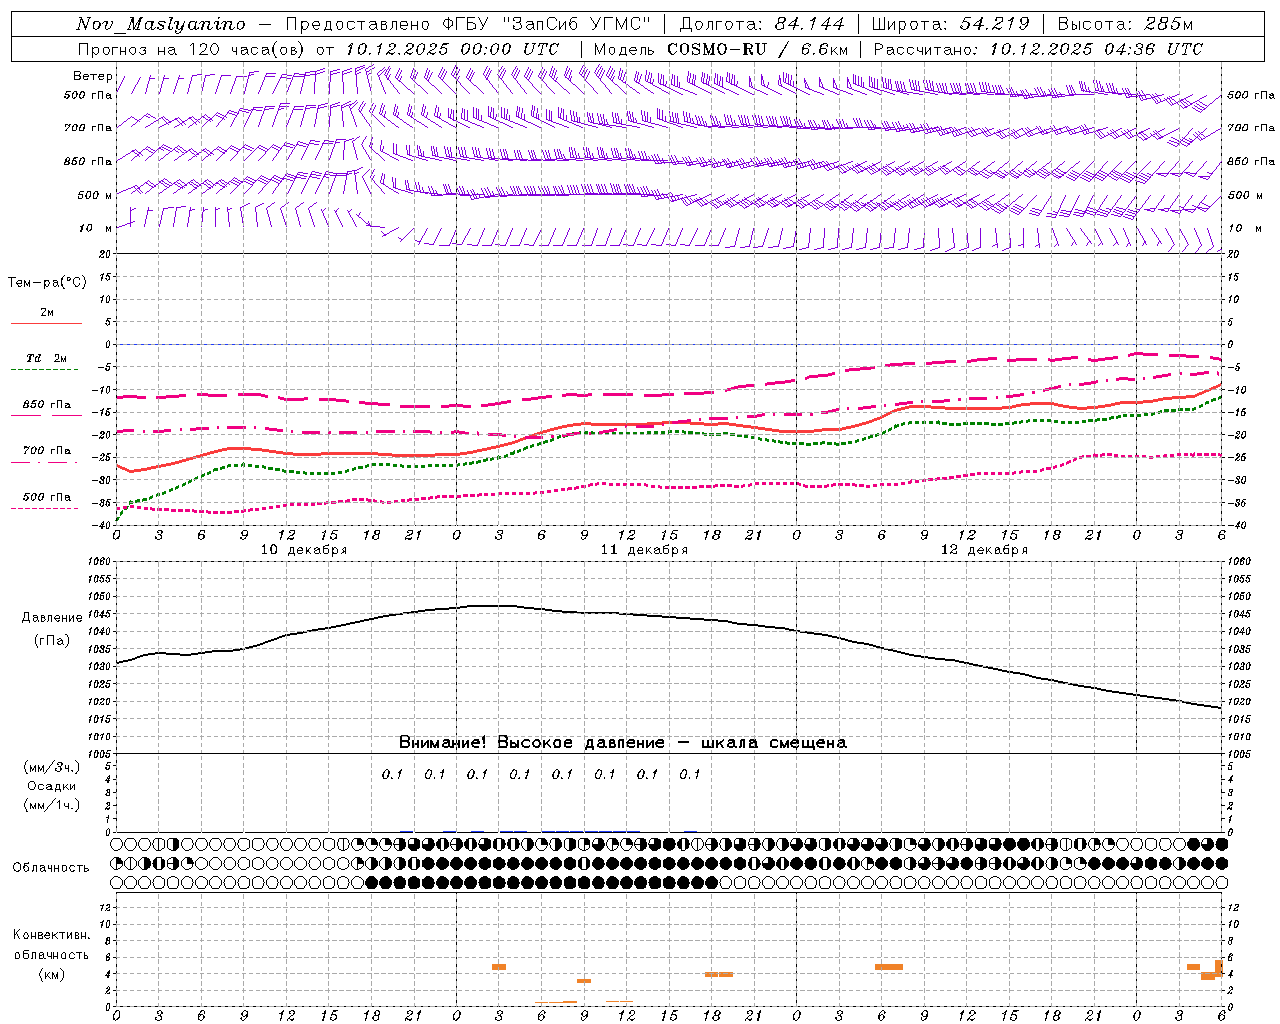Screen dimensions: 1280x1024
Task: Select the '2м' temperature legend label
Action: (x=47, y=312)
